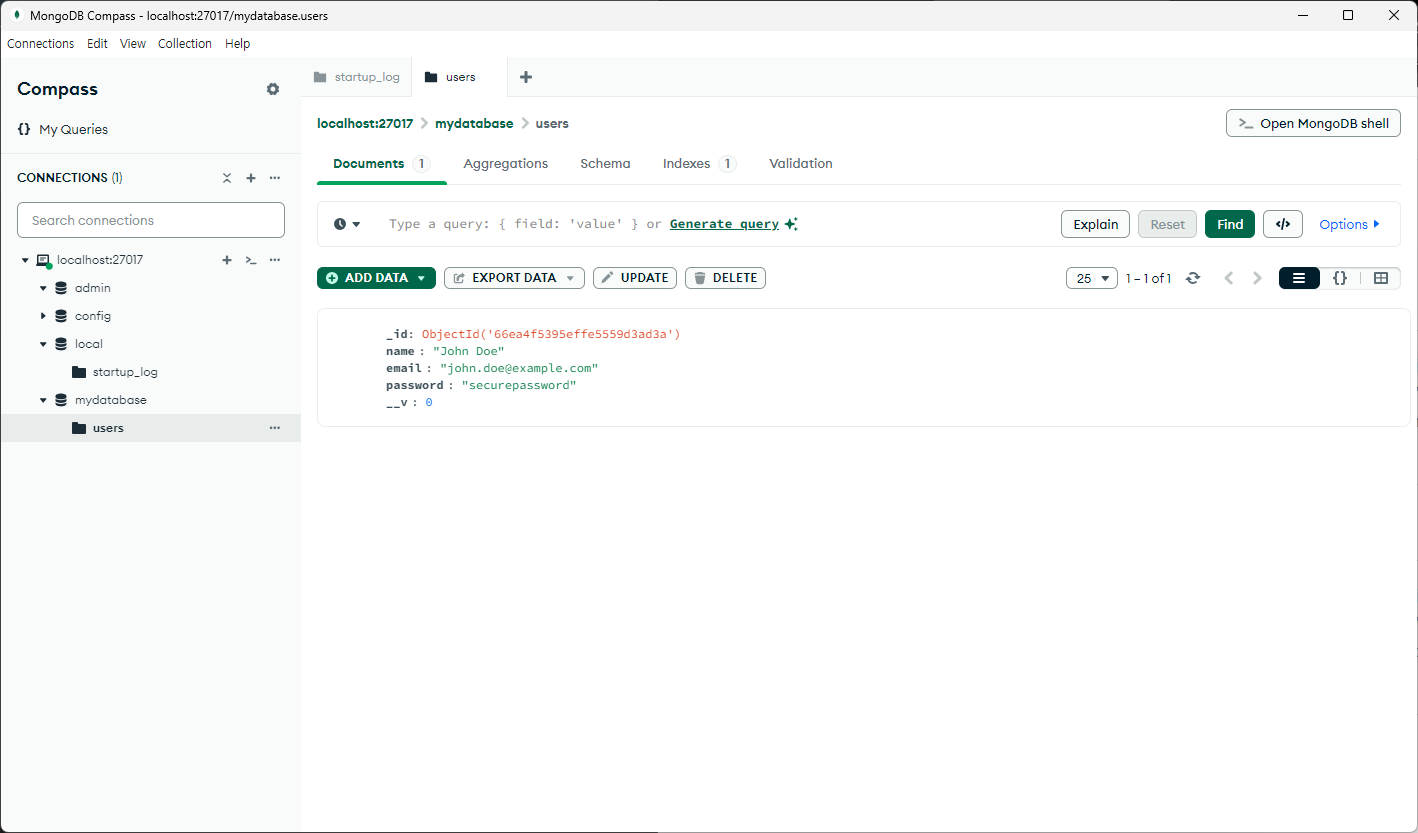
Task: Collapse all connections icon
Action: tap(227, 178)
